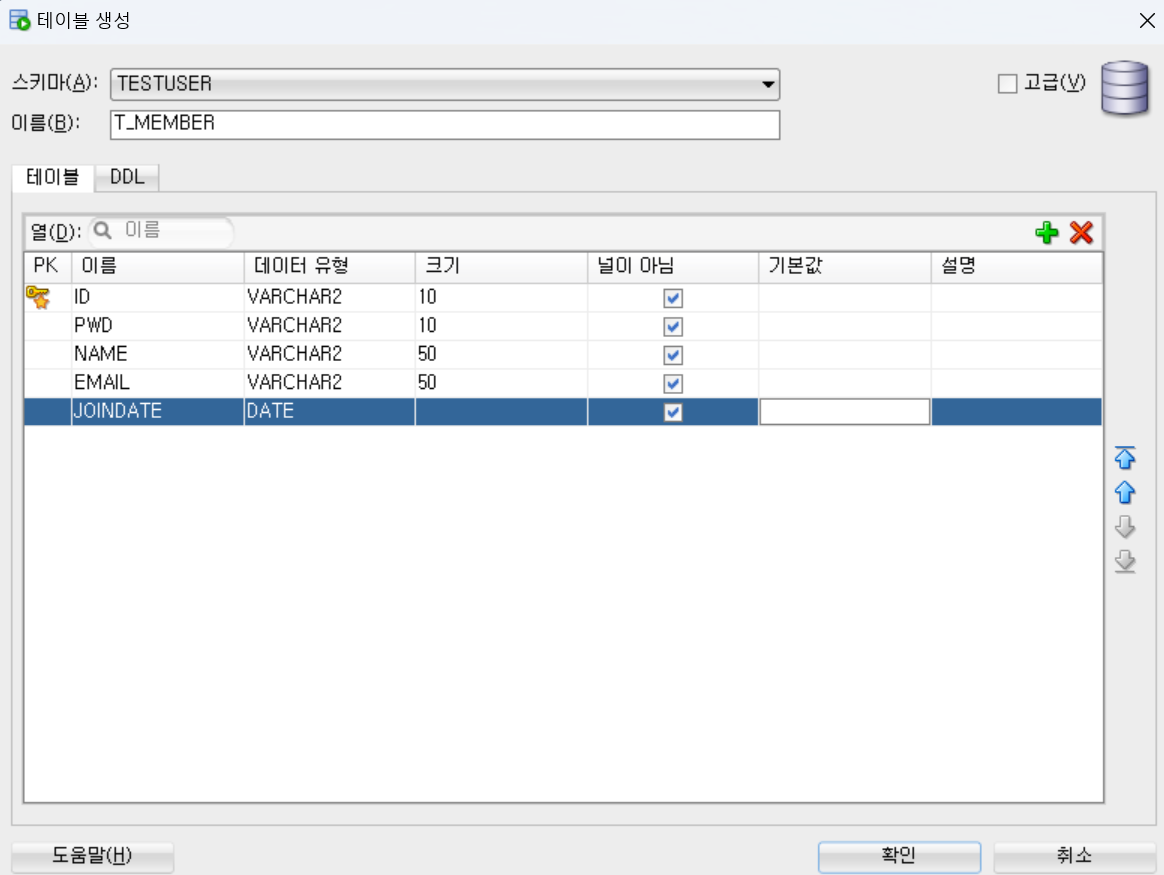
Task: Switch to the DDL tab
Action: pos(127,177)
